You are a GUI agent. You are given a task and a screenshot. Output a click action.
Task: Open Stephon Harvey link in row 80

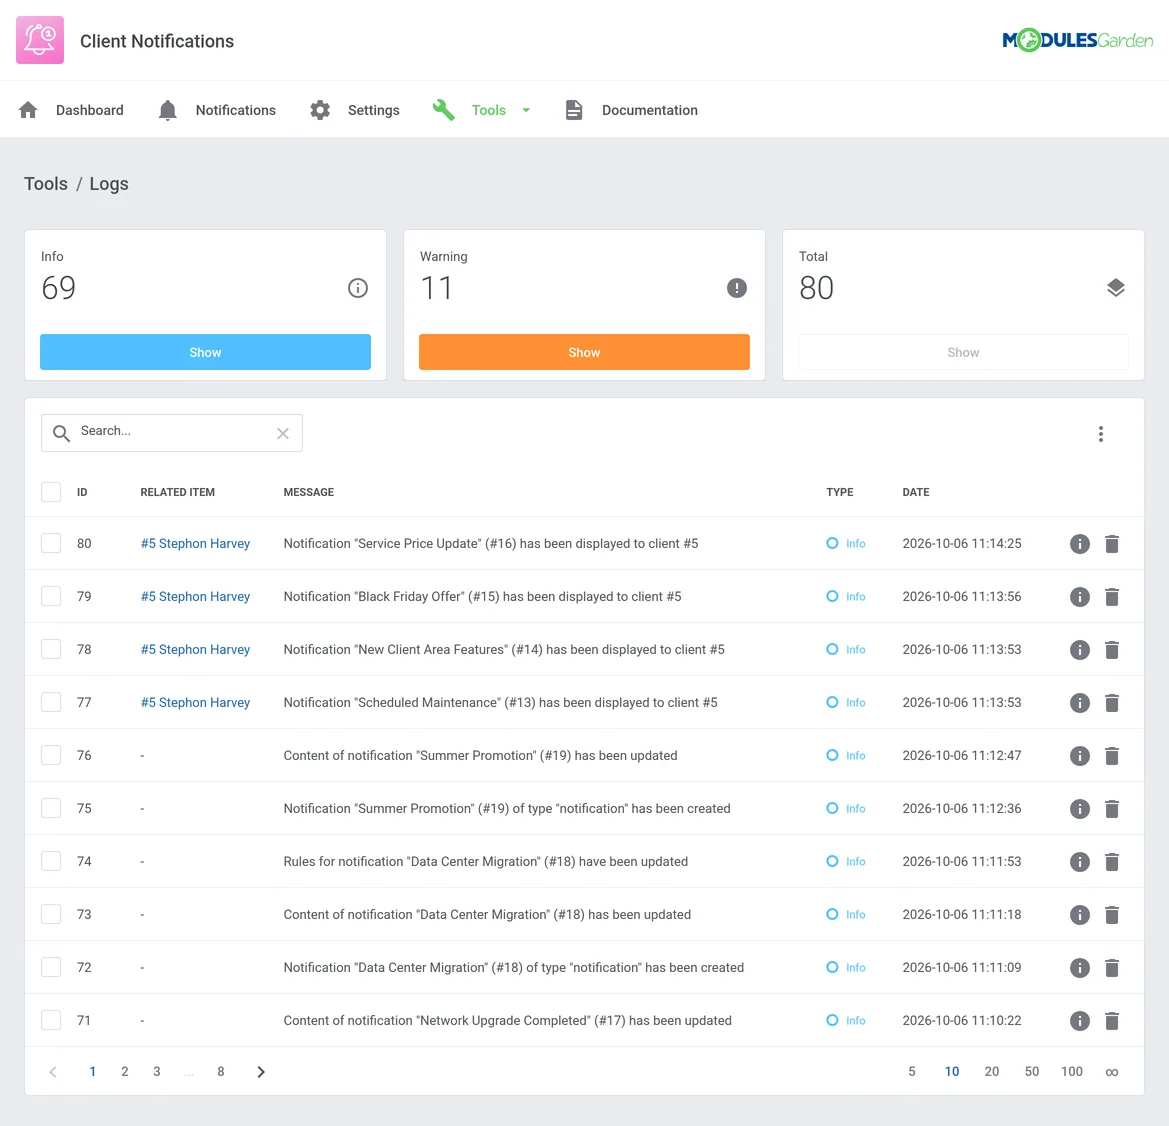coord(195,544)
